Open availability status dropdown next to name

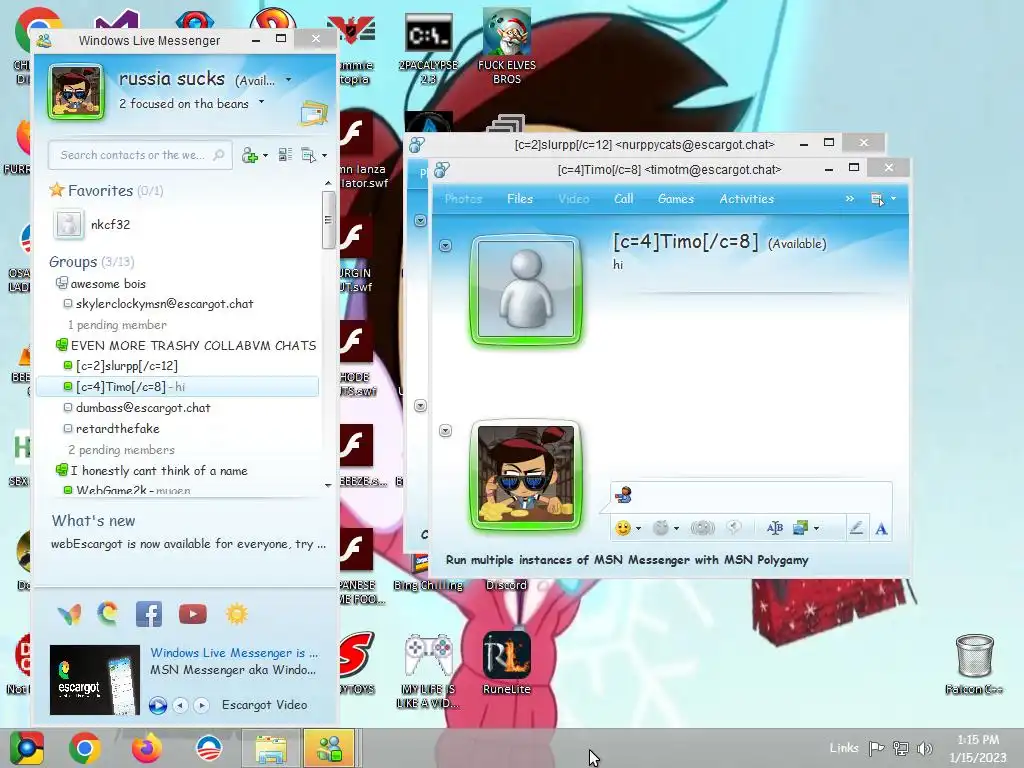(x=289, y=80)
